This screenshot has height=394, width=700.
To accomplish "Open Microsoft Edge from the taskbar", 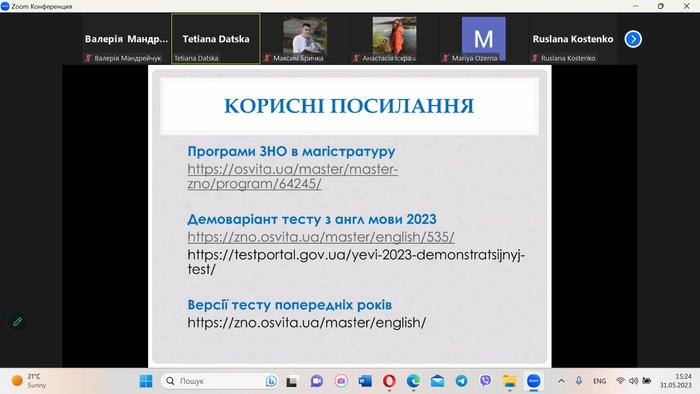I will tap(413, 381).
